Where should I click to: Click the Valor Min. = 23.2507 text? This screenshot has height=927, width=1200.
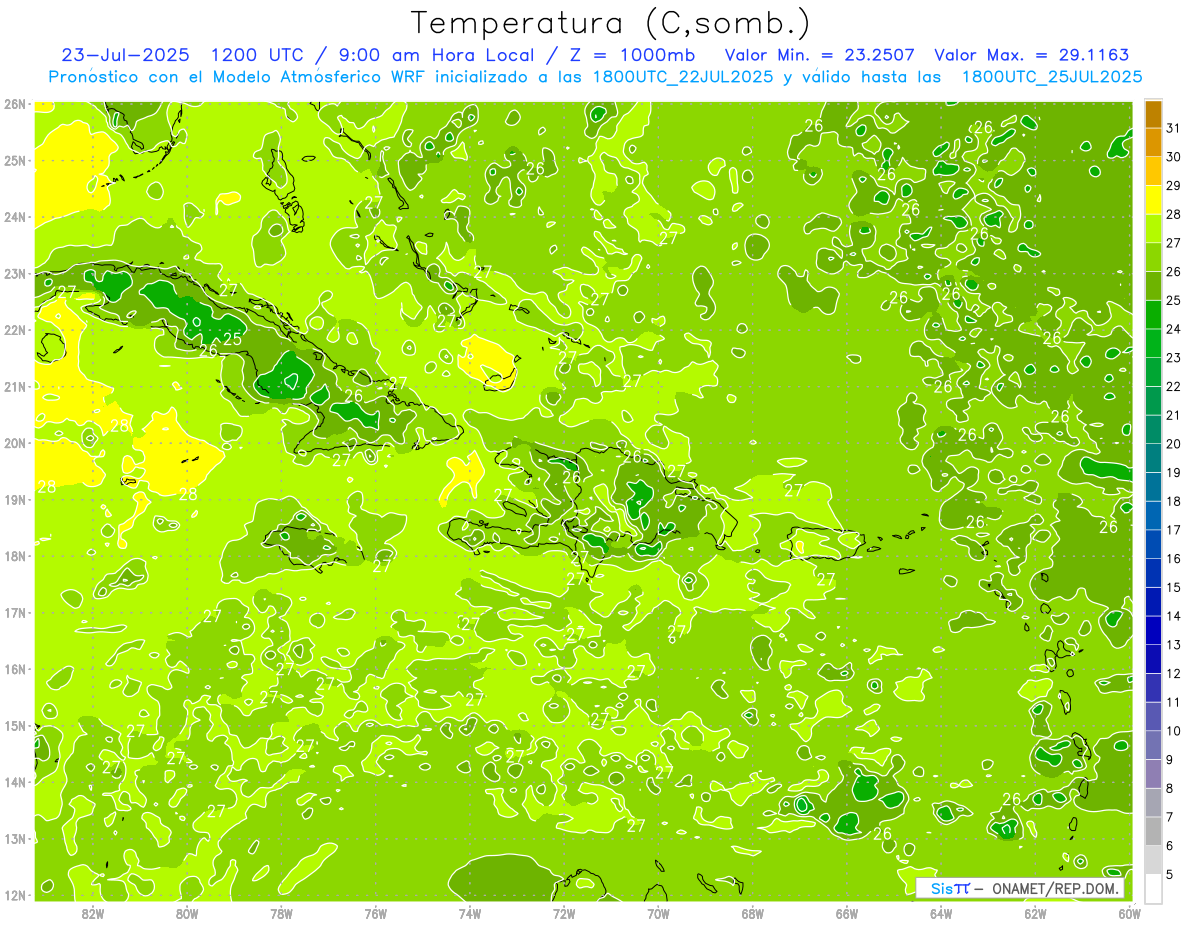pyautogui.click(x=819, y=55)
